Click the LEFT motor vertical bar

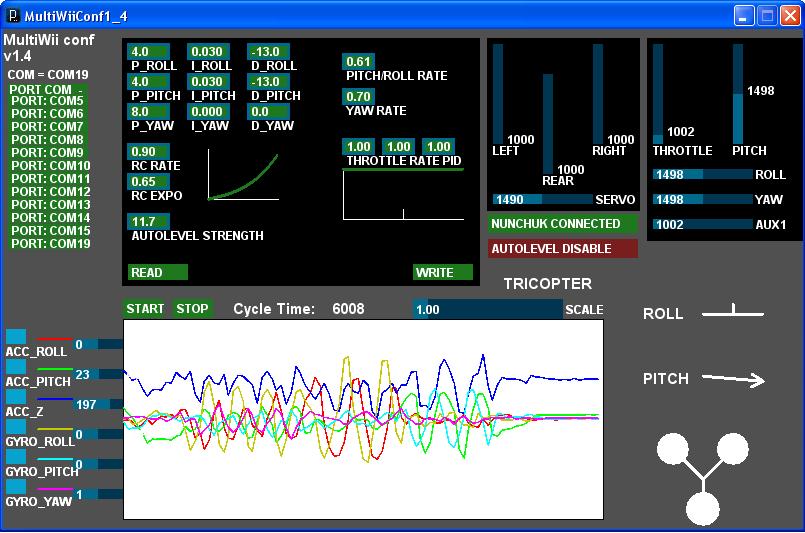[497, 94]
